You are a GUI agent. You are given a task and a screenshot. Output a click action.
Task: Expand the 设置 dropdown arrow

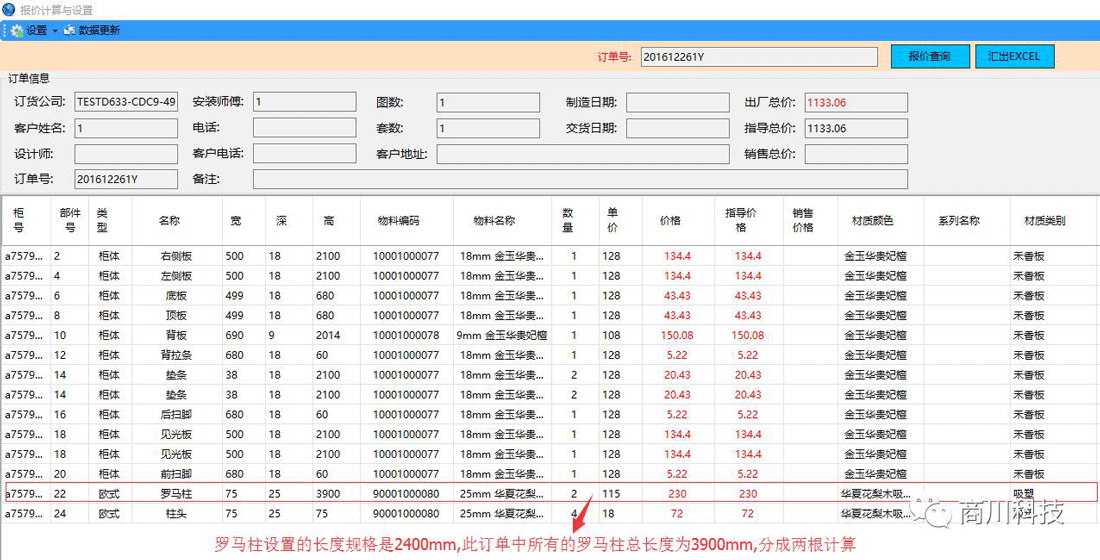point(55,31)
